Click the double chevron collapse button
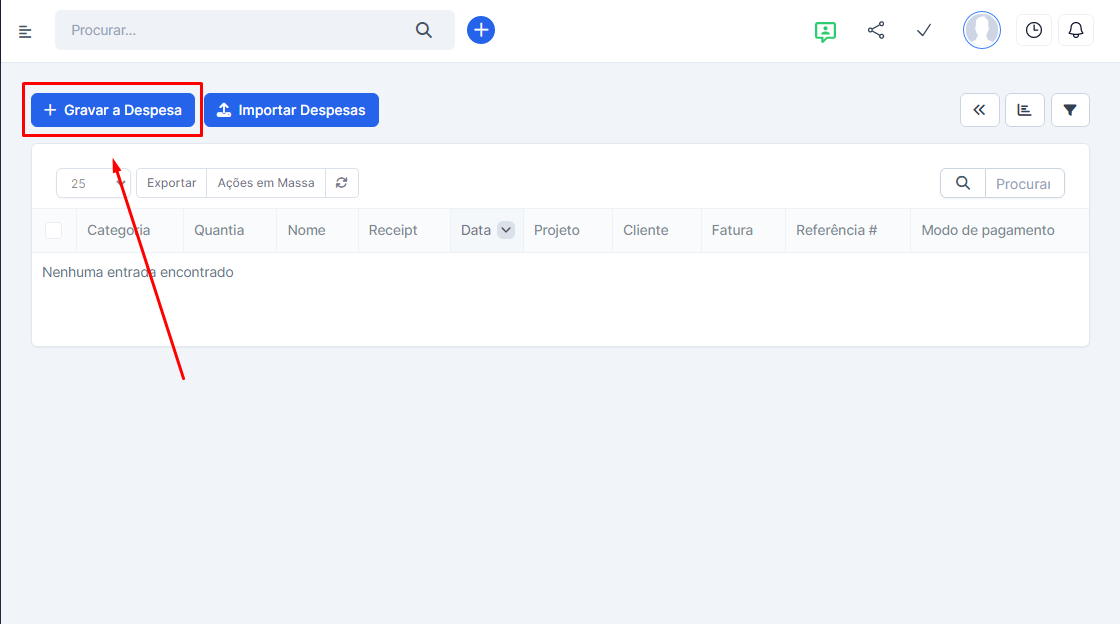The width and height of the screenshot is (1120, 624). click(x=979, y=110)
